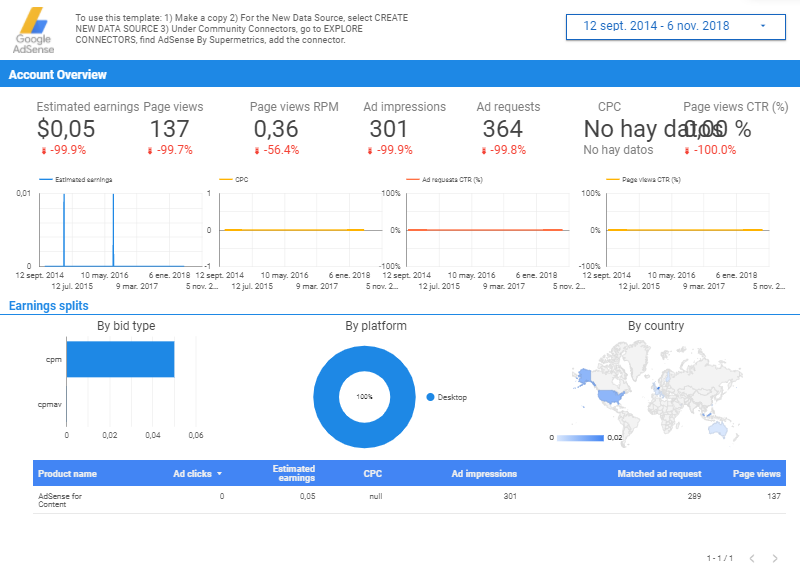
Task: Click the -100.0% CTR change indicator
Action: [710, 150]
